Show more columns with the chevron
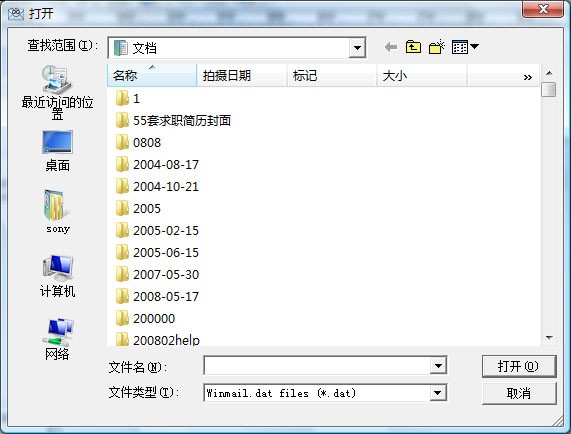571x434 pixels. 528,77
